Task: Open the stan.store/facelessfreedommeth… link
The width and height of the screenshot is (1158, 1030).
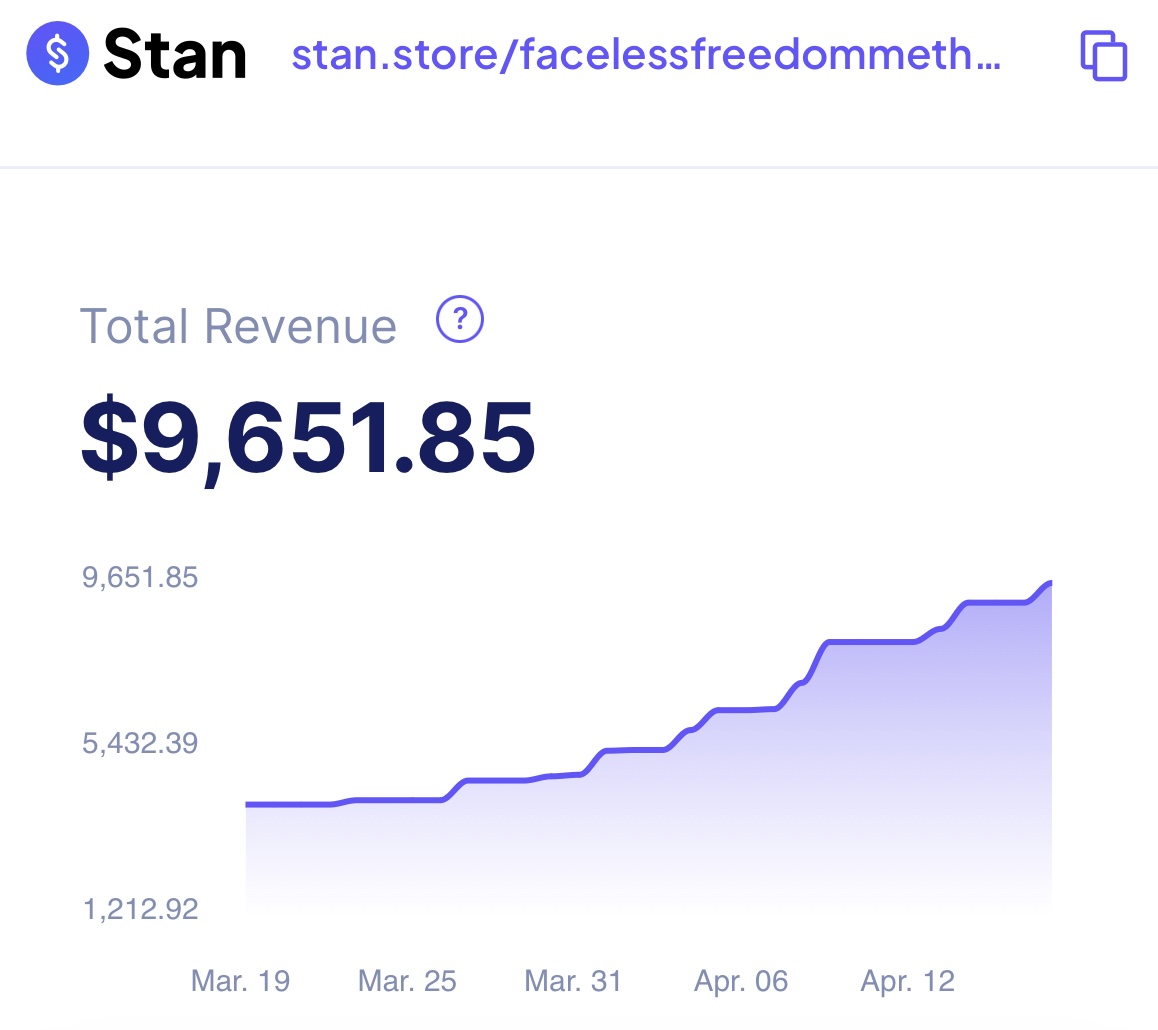Action: (x=645, y=55)
